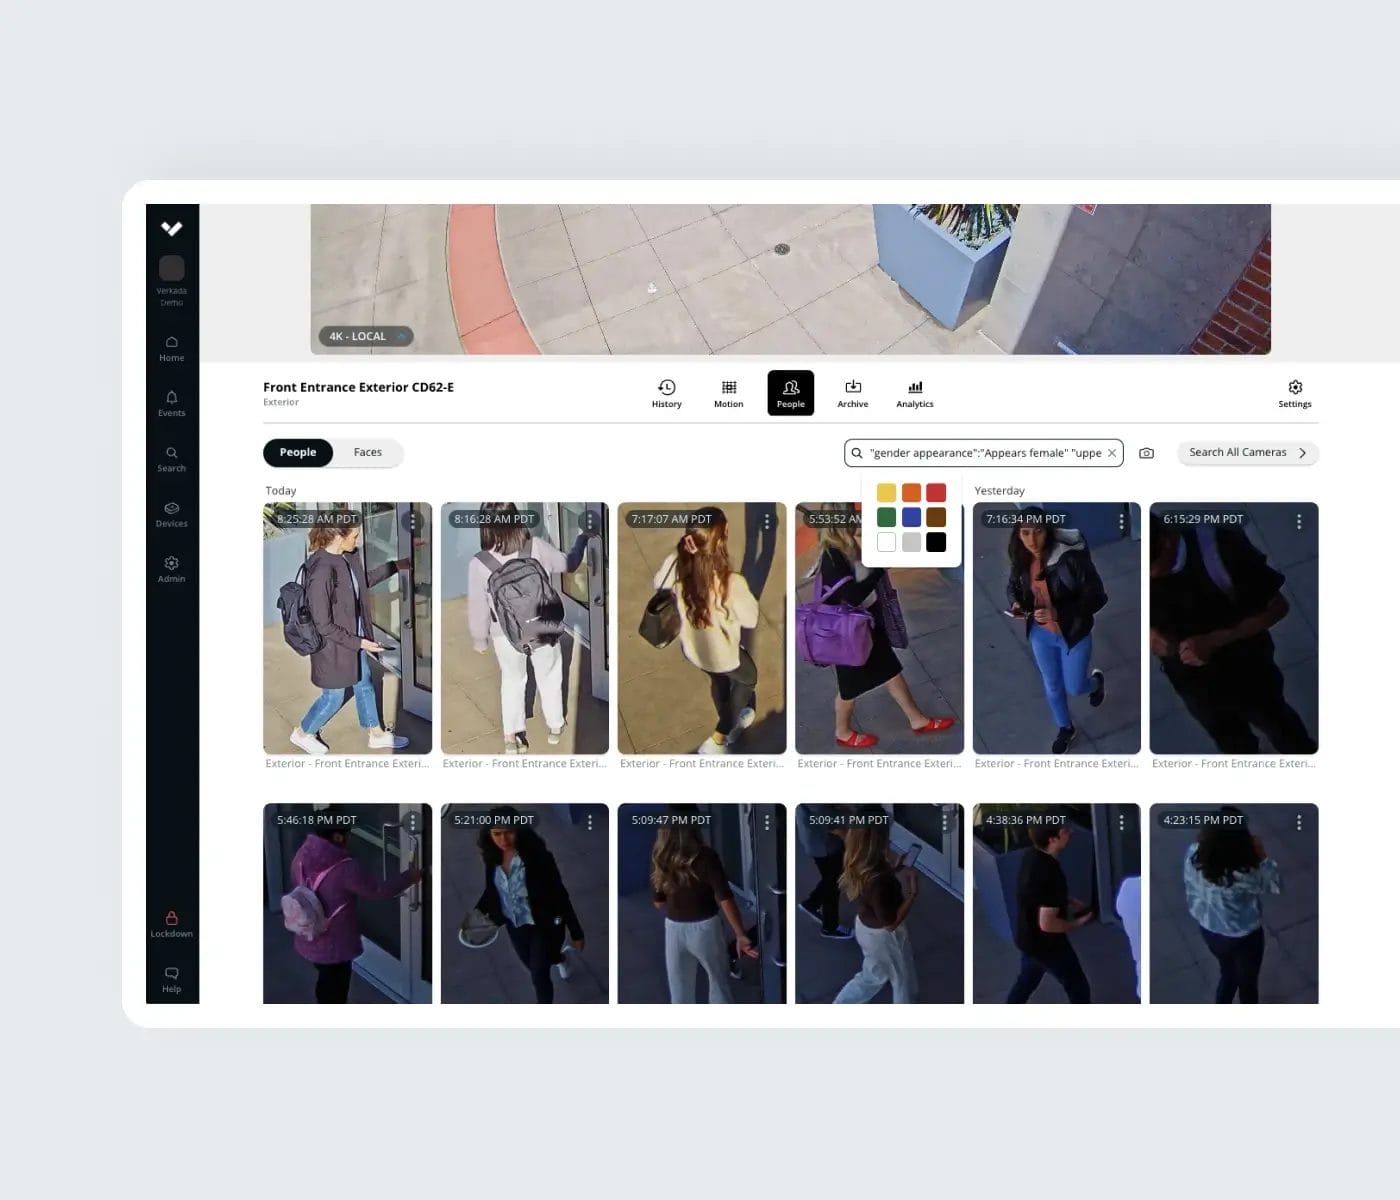Open the History view icon
The width and height of the screenshot is (1400, 1200).
666,392
